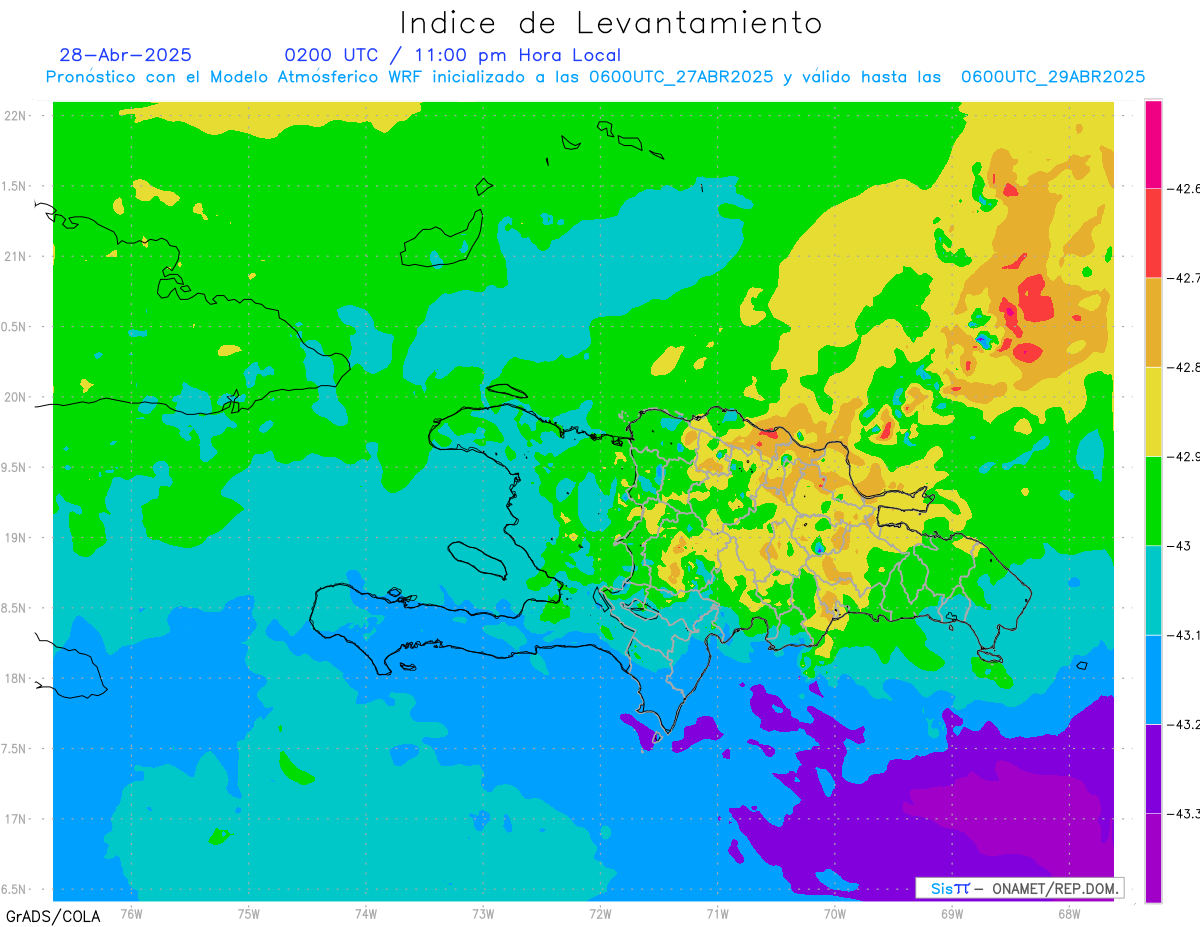Click the violet swatch at the colorbar bottom

[x=1153, y=857]
